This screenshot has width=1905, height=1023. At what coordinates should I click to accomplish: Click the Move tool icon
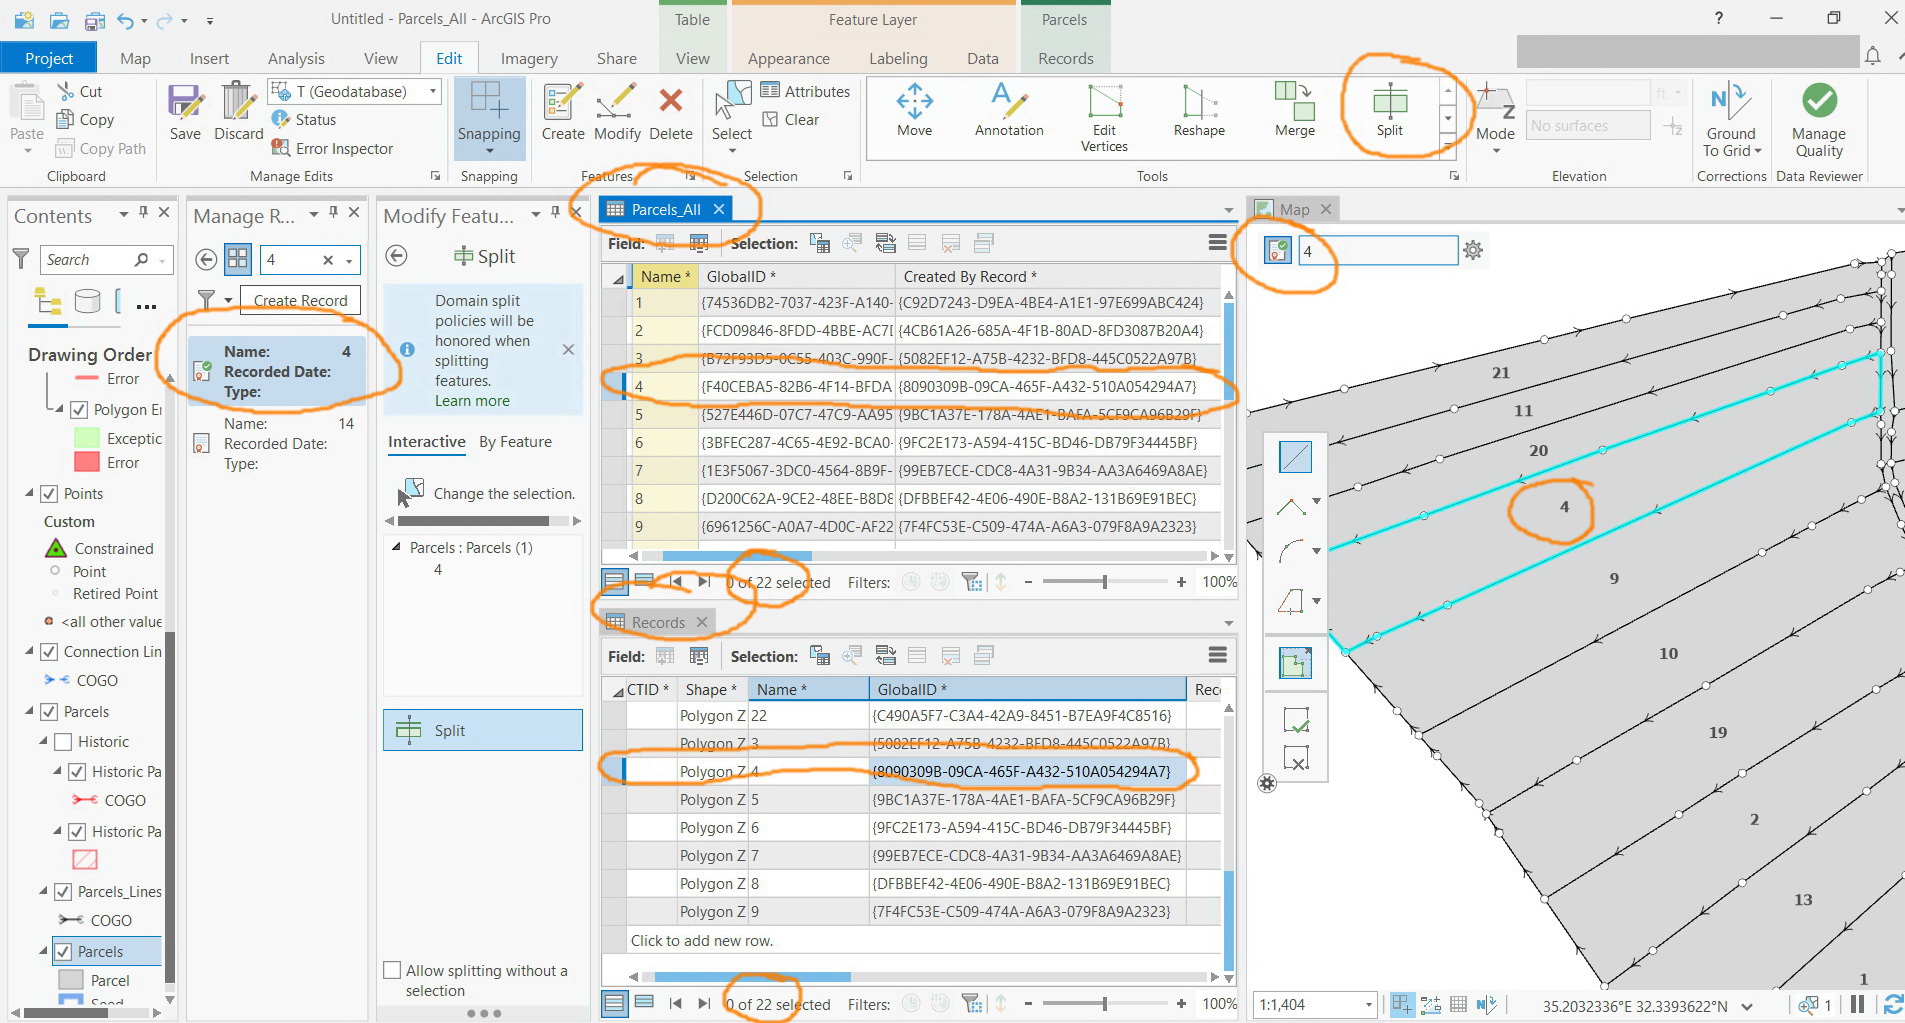tap(914, 101)
